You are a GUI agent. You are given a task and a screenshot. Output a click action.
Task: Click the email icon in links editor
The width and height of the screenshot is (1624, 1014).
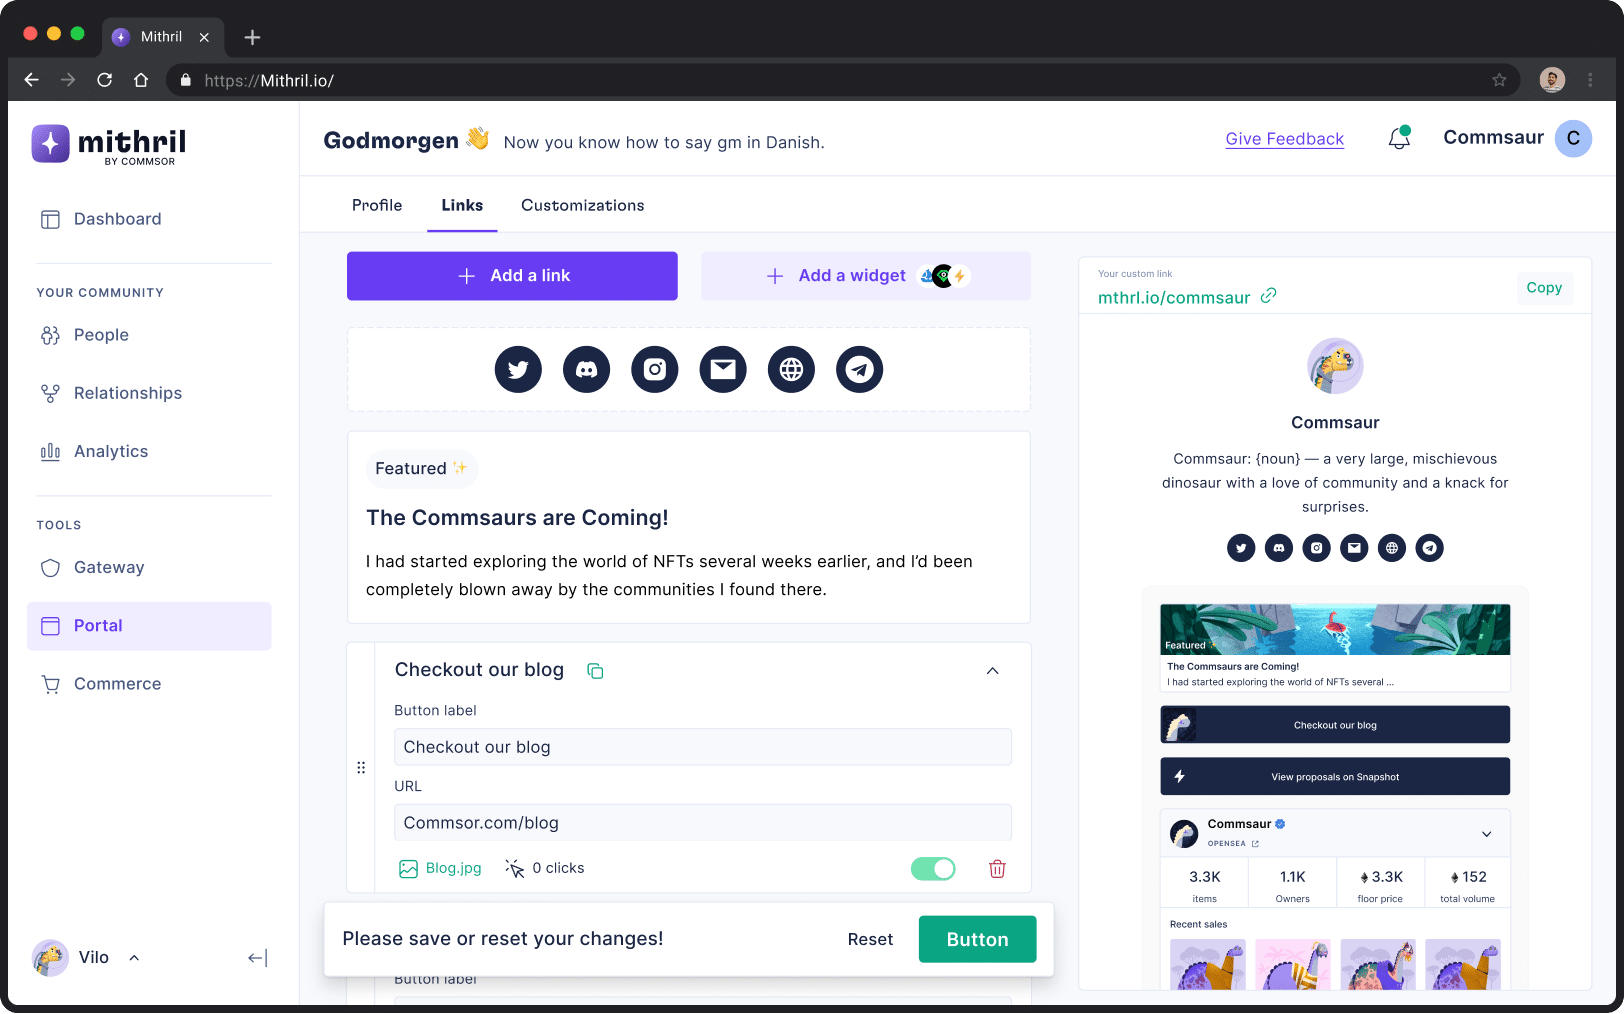(x=723, y=370)
